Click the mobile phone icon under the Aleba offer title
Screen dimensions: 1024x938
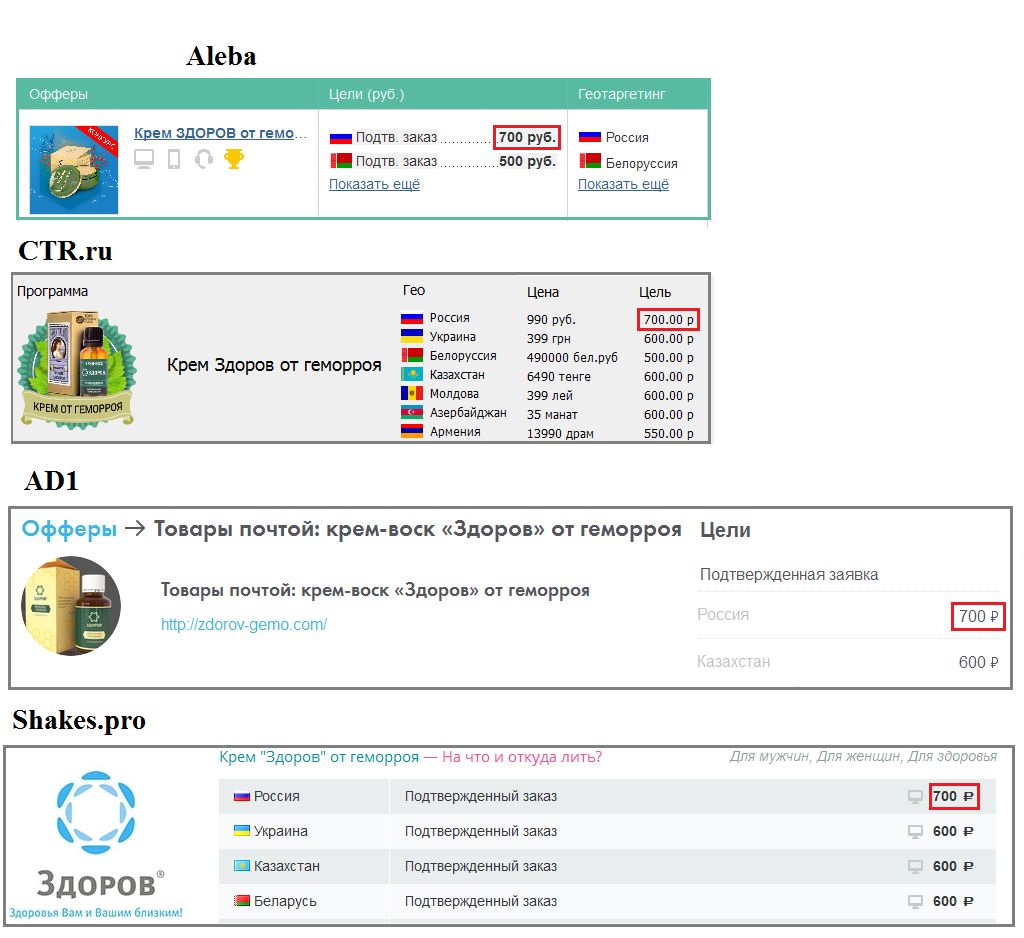coord(174,159)
